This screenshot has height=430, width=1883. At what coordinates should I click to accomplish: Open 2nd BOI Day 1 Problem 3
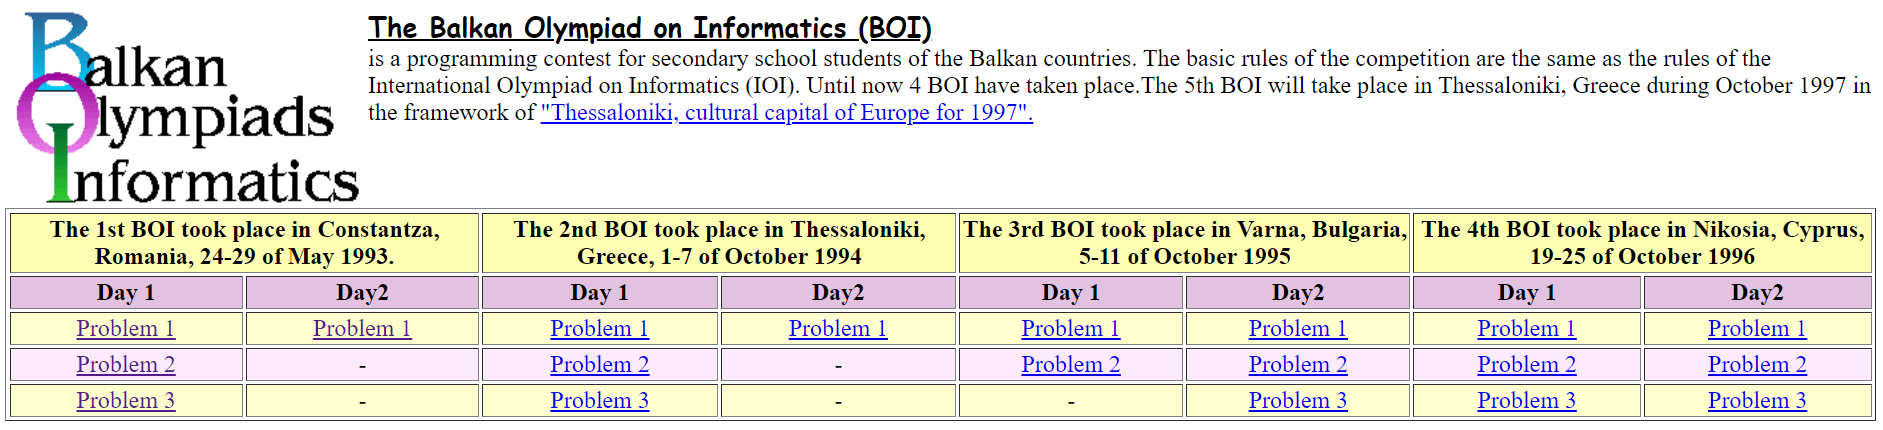point(599,401)
